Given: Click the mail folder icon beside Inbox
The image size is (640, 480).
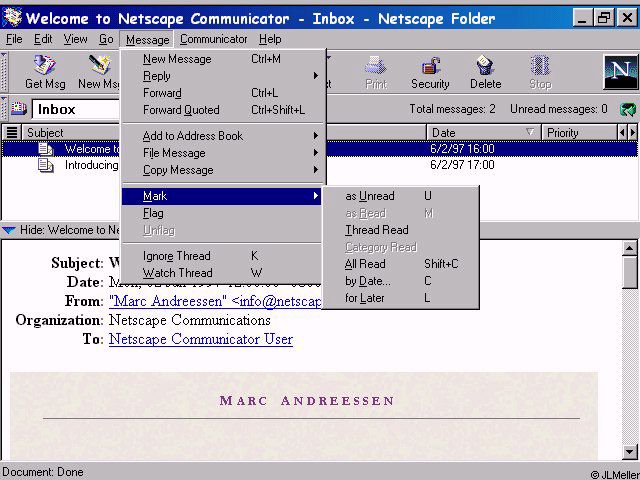Looking at the screenshot, I should click(18, 109).
